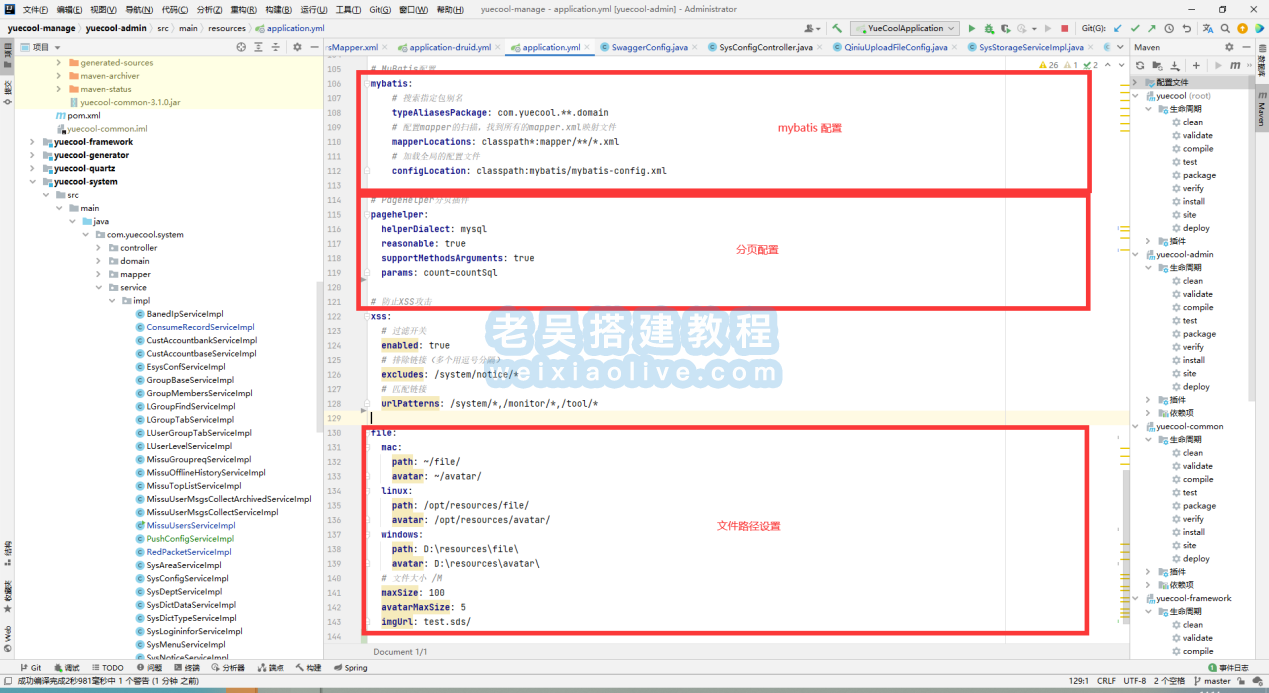Toggle the Maven tool window stripe button
This screenshot has height=693, width=1269.
pos(1261,111)
